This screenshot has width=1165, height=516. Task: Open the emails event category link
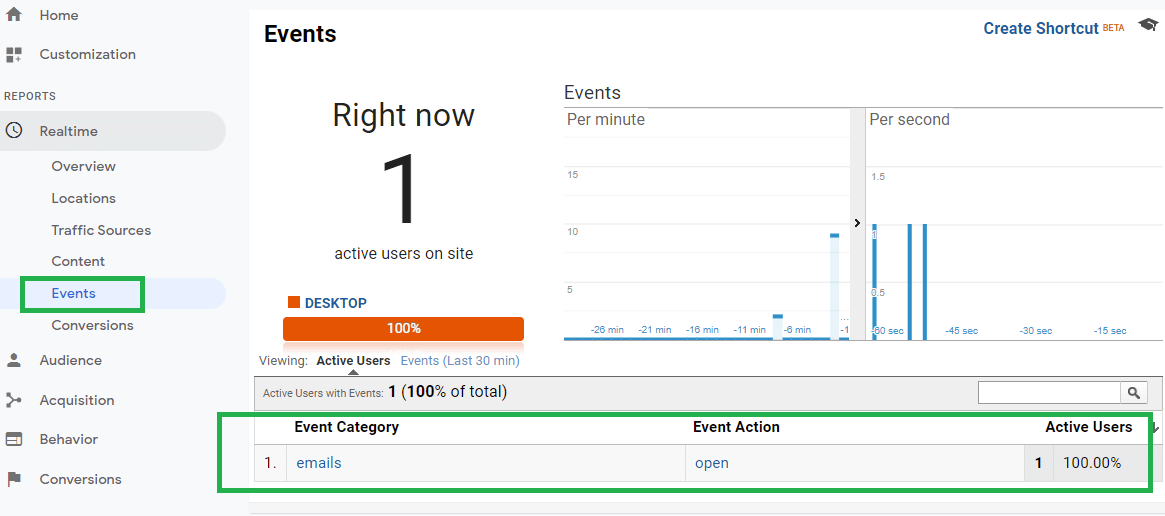point(319,462)
